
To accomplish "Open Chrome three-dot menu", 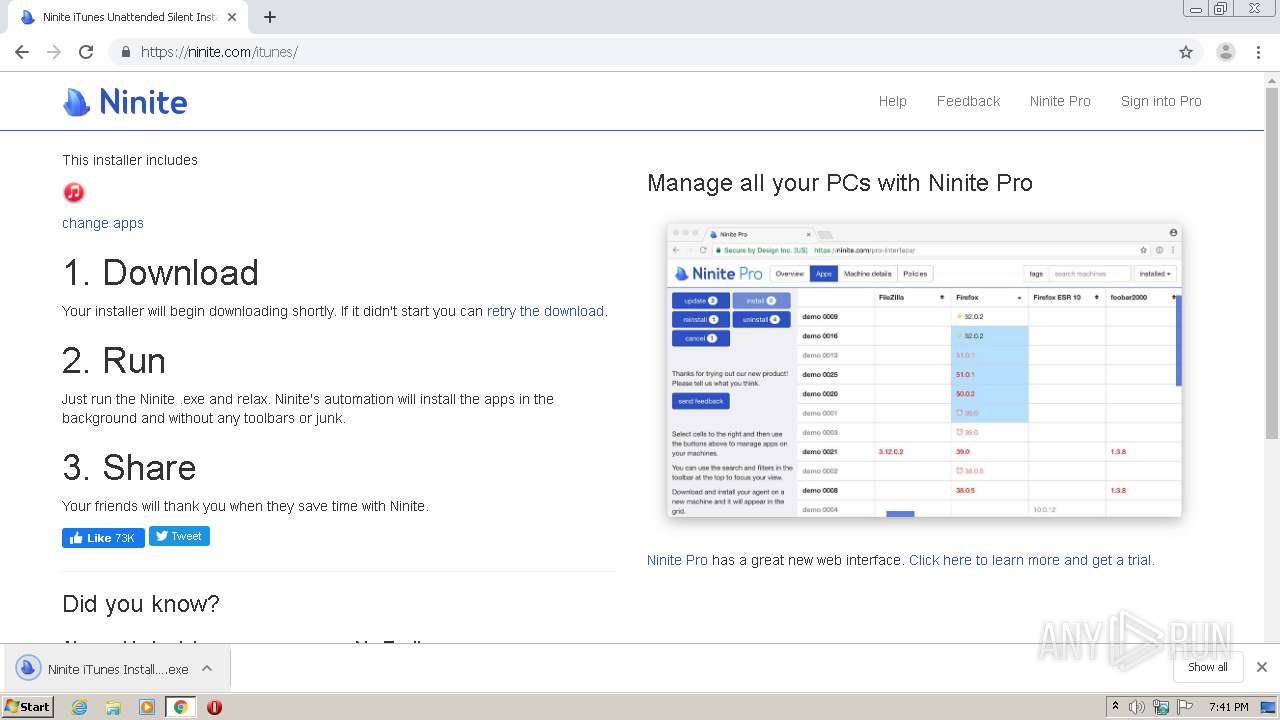I will tap(1259, 52).
